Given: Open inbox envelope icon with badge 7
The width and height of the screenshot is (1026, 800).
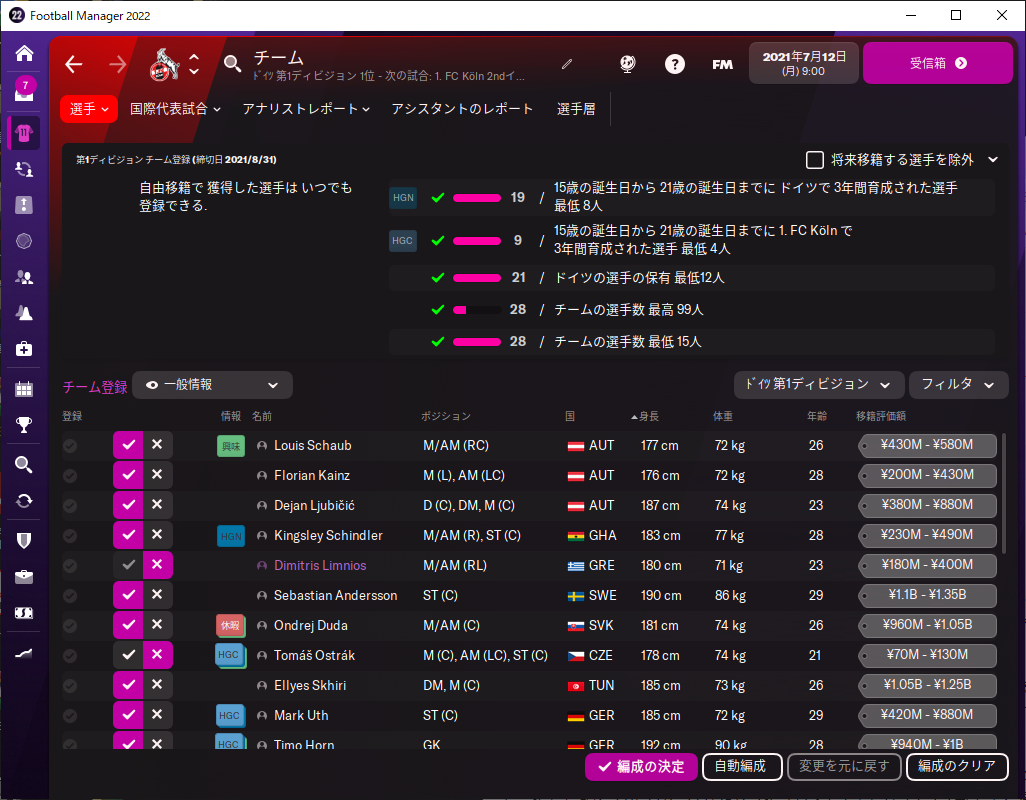Looking at the screenshot, I should point(24,90).
